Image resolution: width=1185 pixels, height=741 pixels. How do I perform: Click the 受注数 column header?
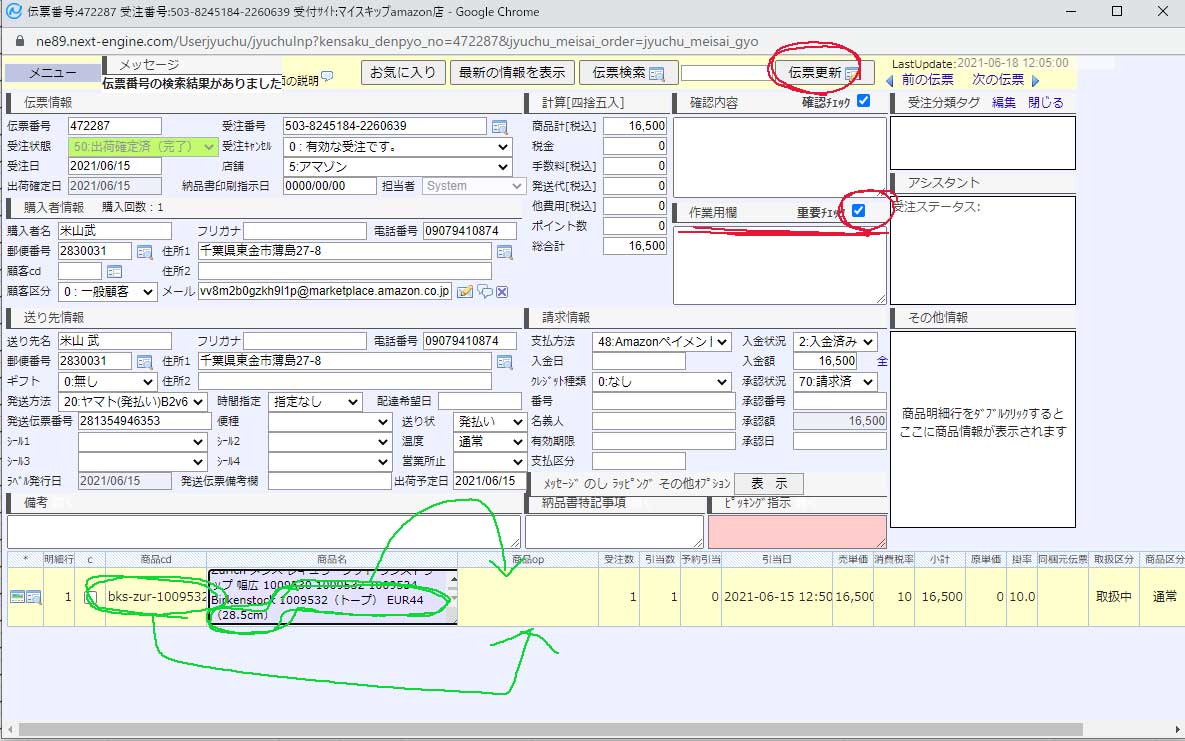tap(619, 560)
